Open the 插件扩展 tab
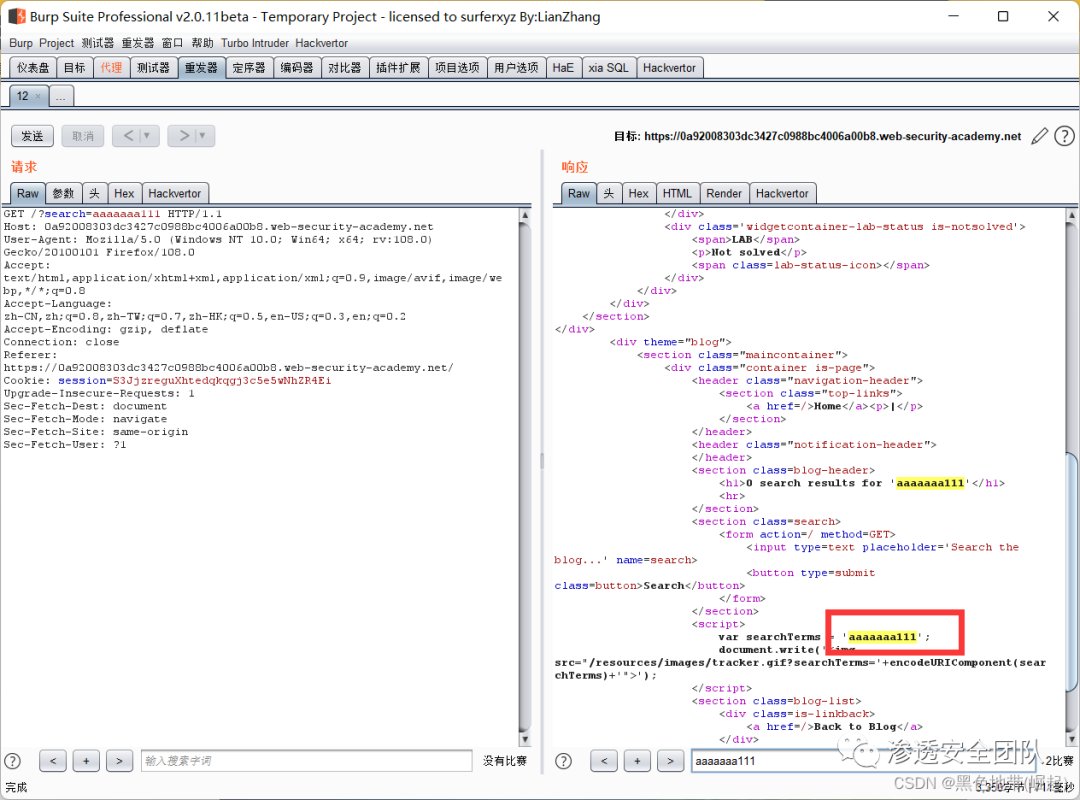The image size is (1080, 800). [398, 68]
